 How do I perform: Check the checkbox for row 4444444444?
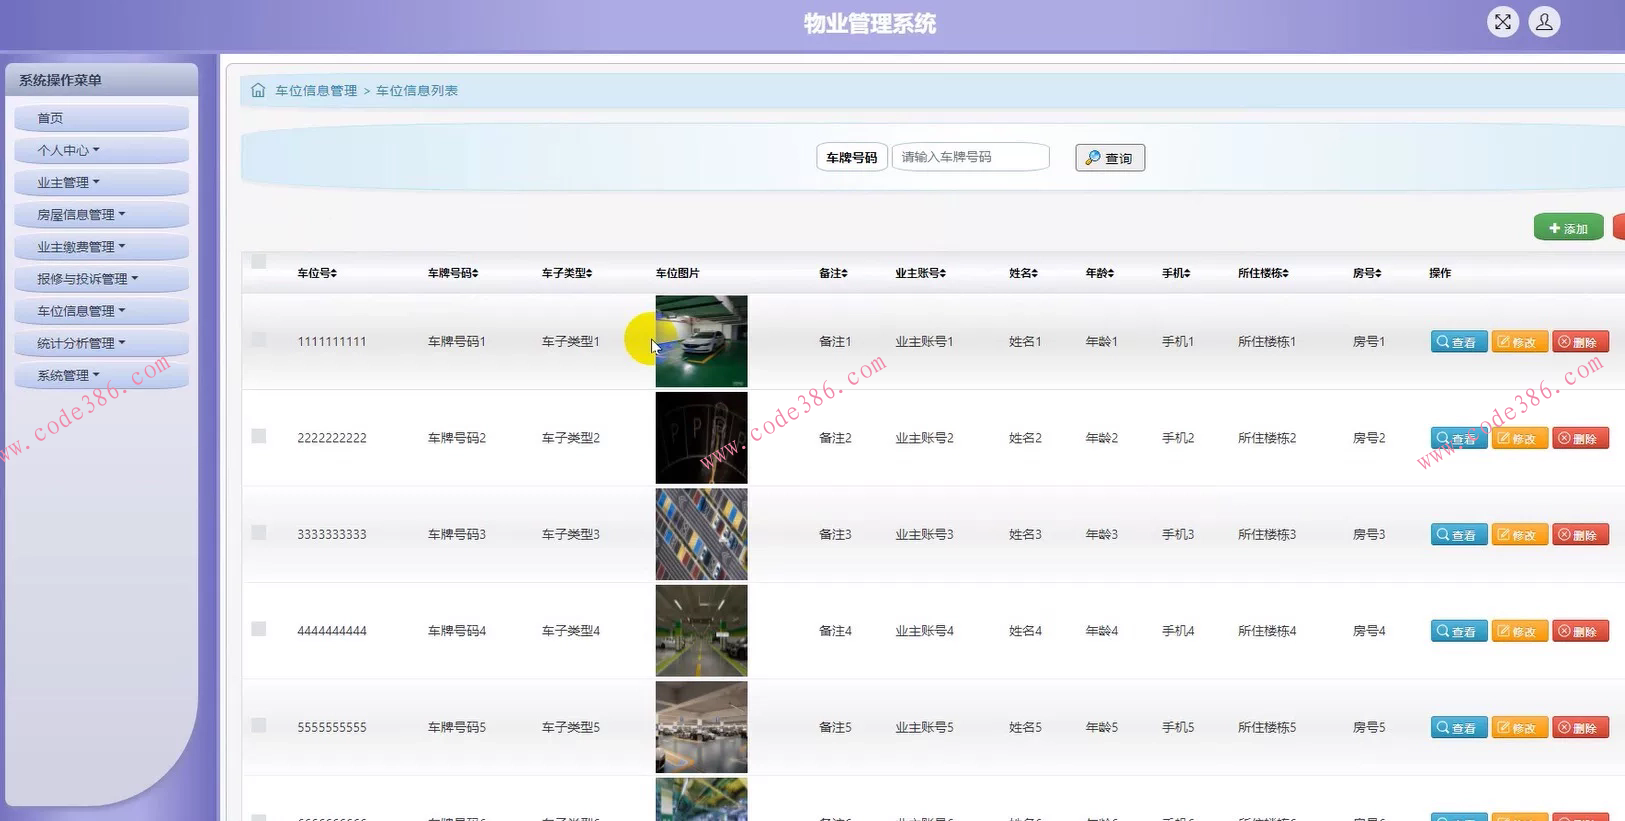(259, 629)
